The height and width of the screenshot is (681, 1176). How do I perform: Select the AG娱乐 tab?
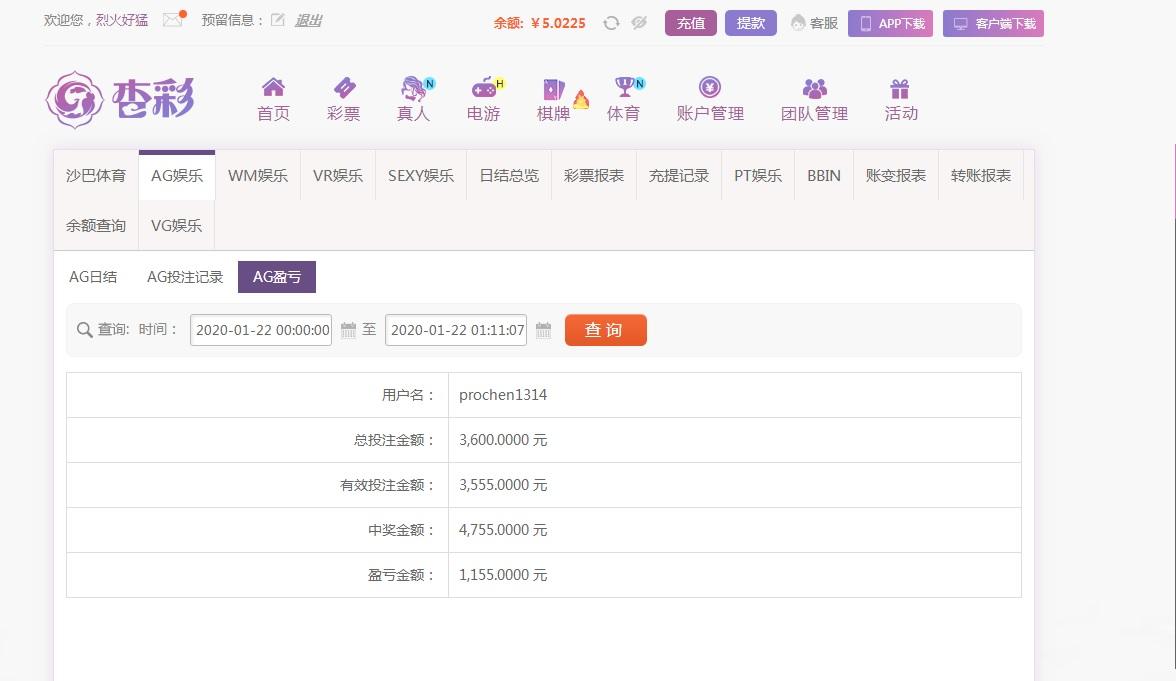click(177, 176)
